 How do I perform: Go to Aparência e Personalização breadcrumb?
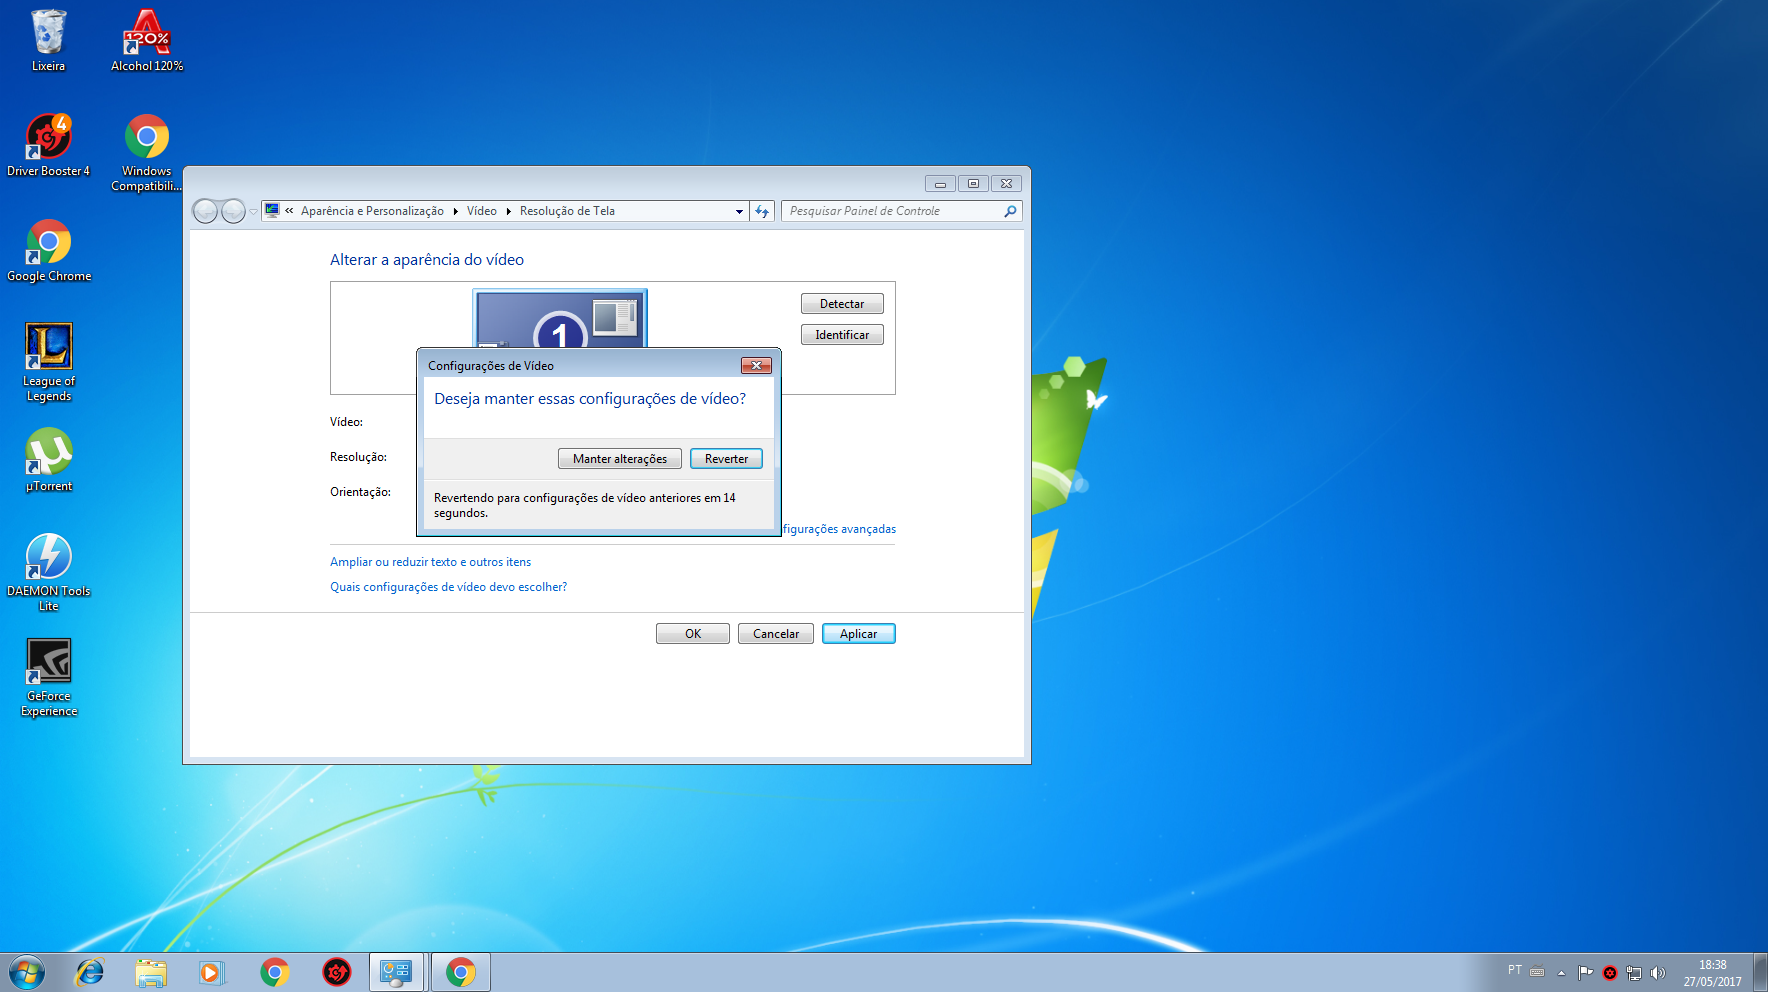point(372,211)
